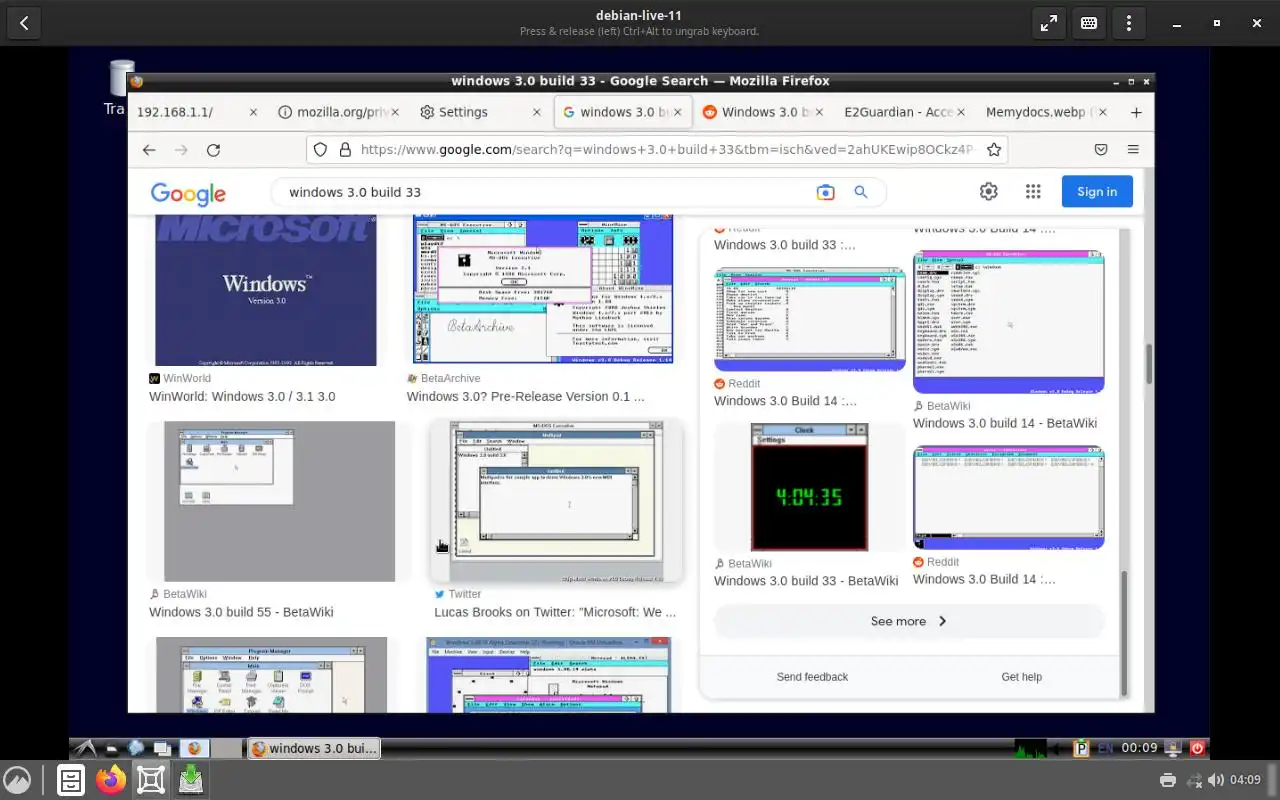Open viewer three-dot options menu
1280x800 pixels.
click(x=1129, y=23)
